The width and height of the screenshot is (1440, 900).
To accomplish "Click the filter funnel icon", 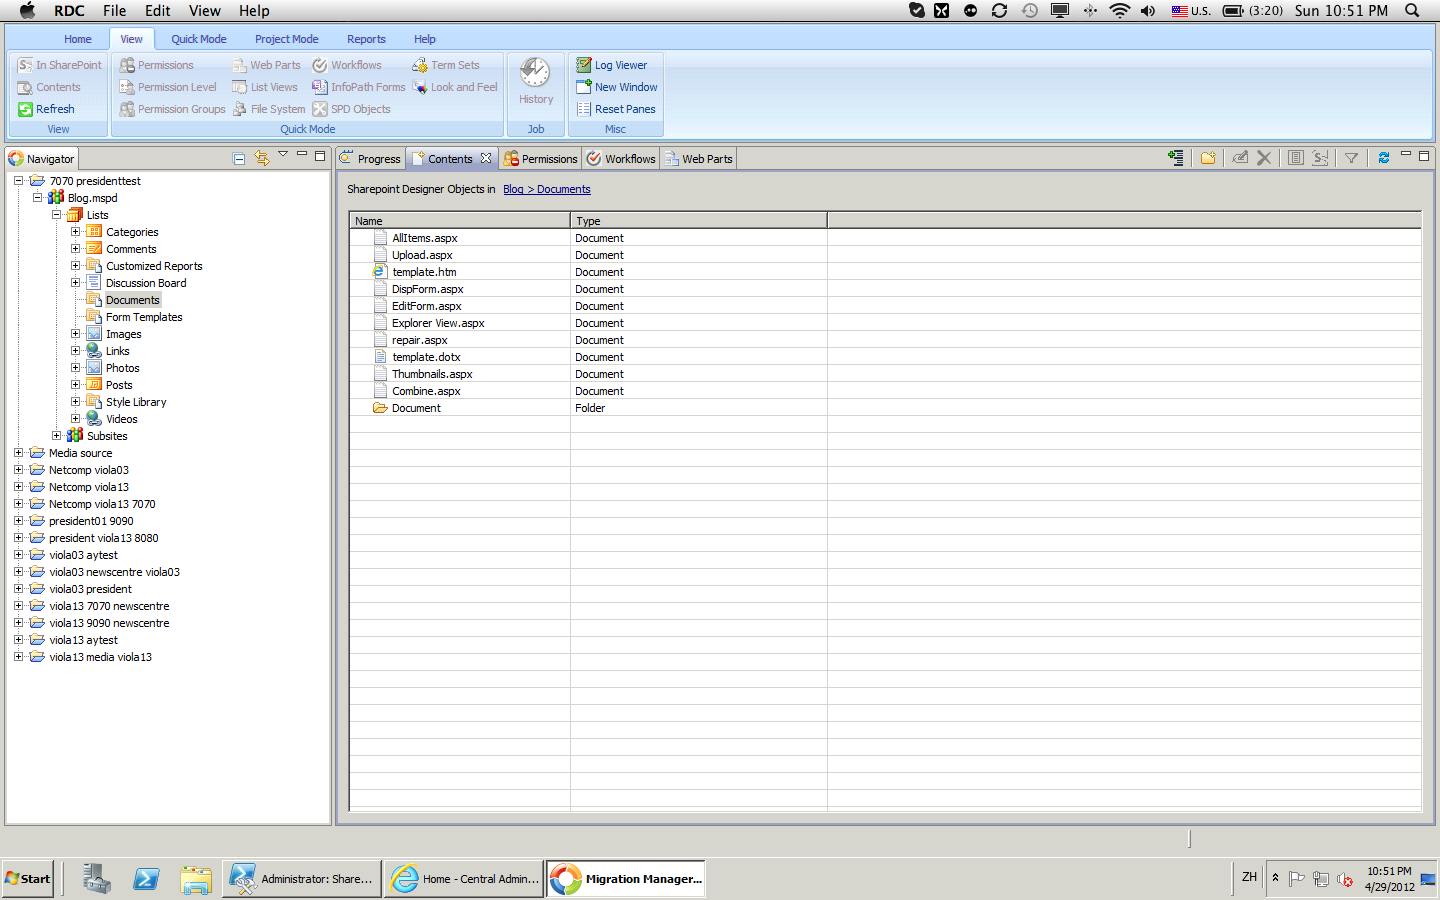I will [x=1351, y=158].
